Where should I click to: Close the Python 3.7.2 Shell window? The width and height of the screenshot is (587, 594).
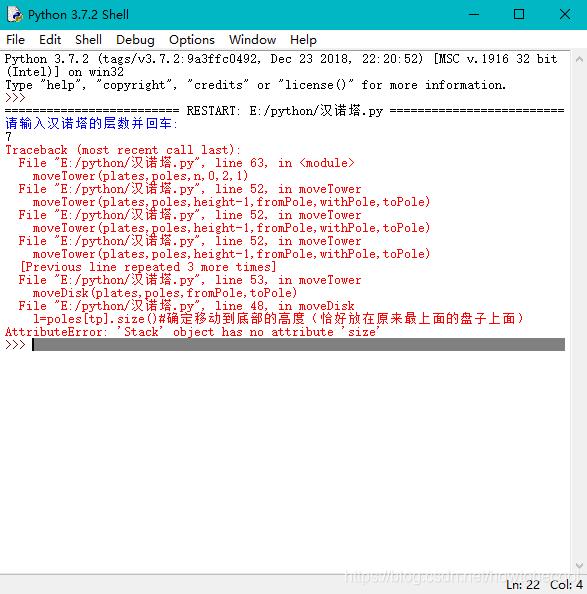[565, 14]
